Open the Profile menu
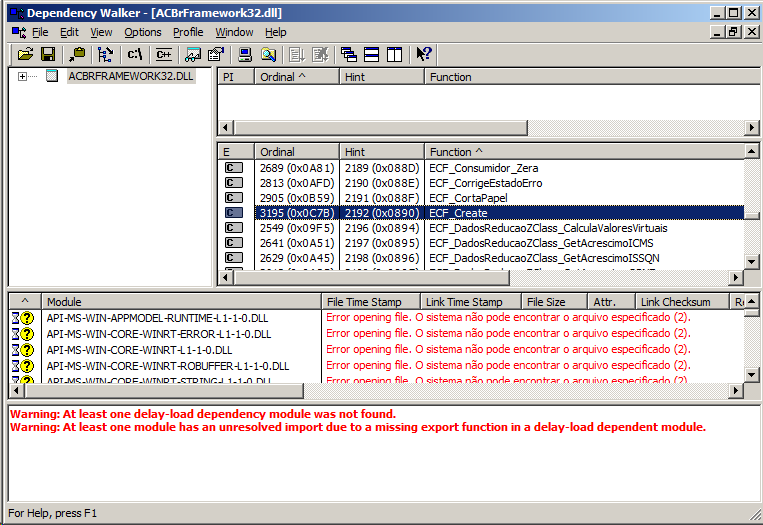Viewport: 763px width, 525px height. click(x=188, y=33)
